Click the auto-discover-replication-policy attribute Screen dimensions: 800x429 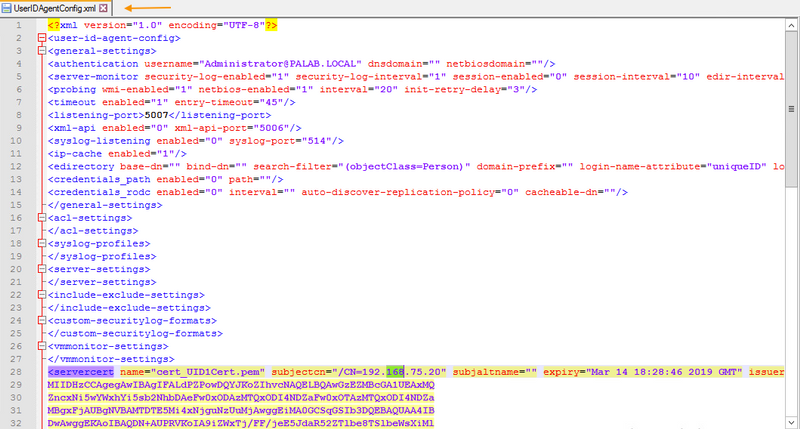click(408, 192)
